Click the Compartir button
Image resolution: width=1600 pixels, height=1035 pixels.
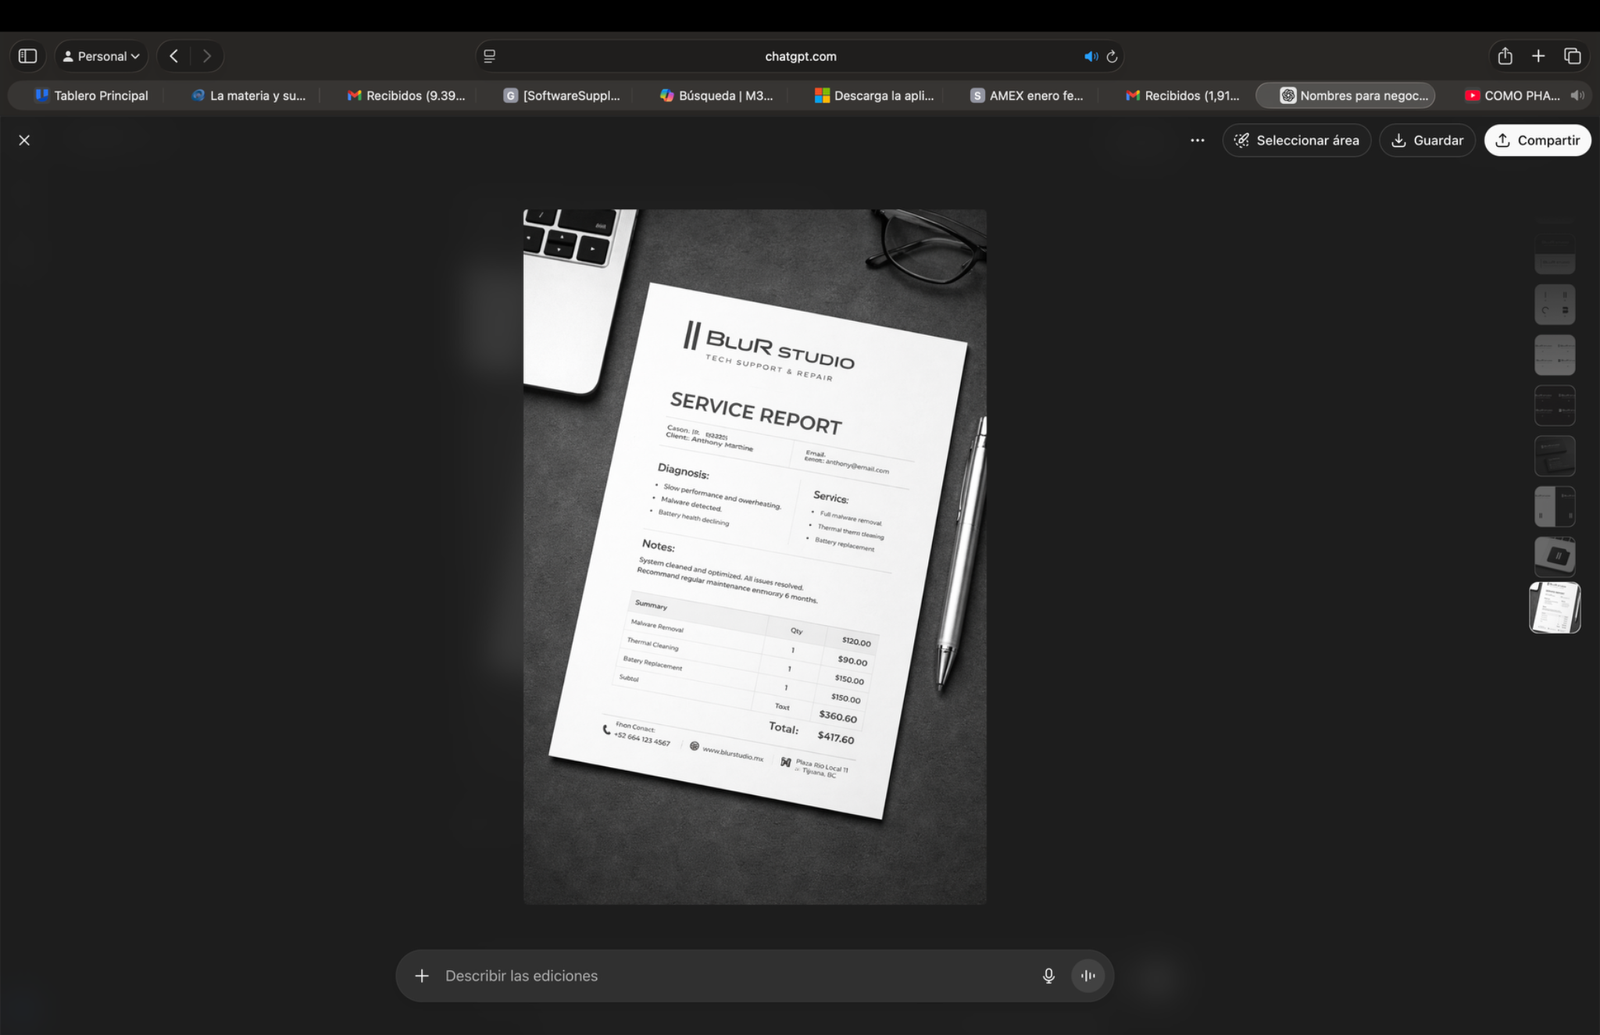pyautogui.click(x=1537, y=140)
